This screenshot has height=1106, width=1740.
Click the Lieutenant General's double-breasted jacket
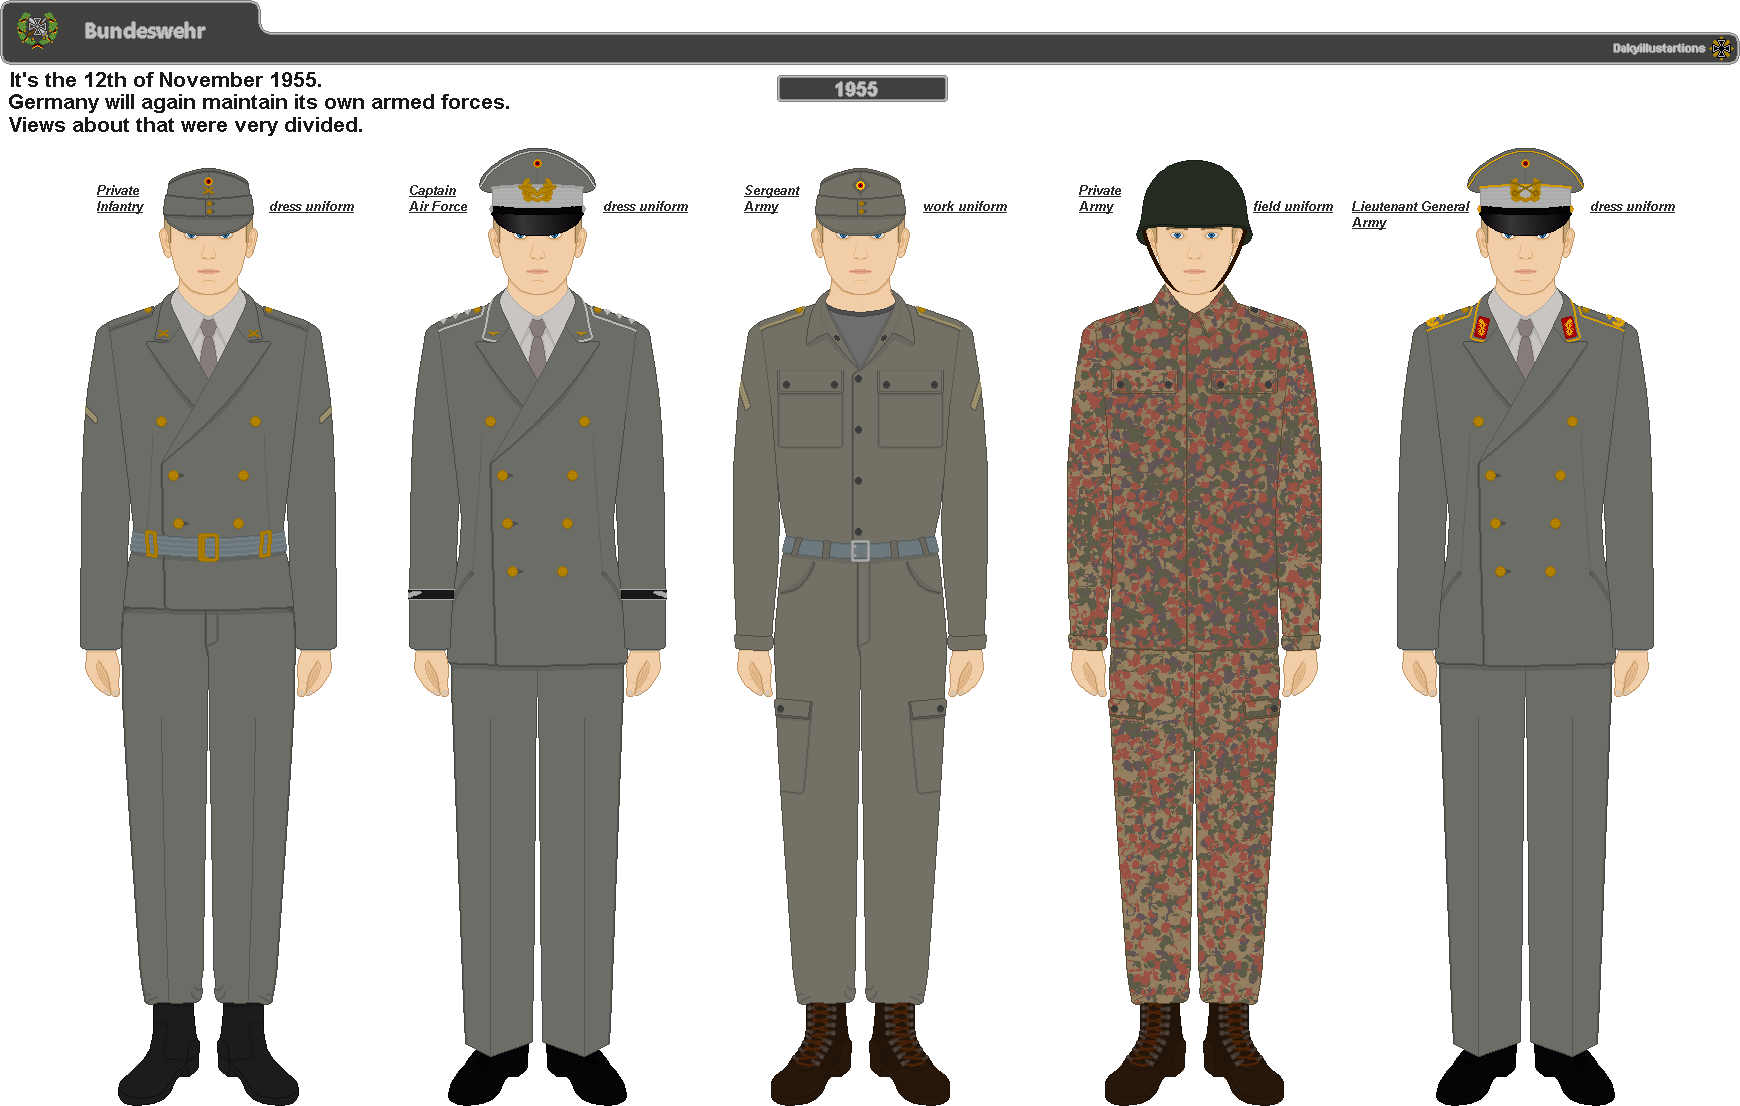pos(1525,480)
